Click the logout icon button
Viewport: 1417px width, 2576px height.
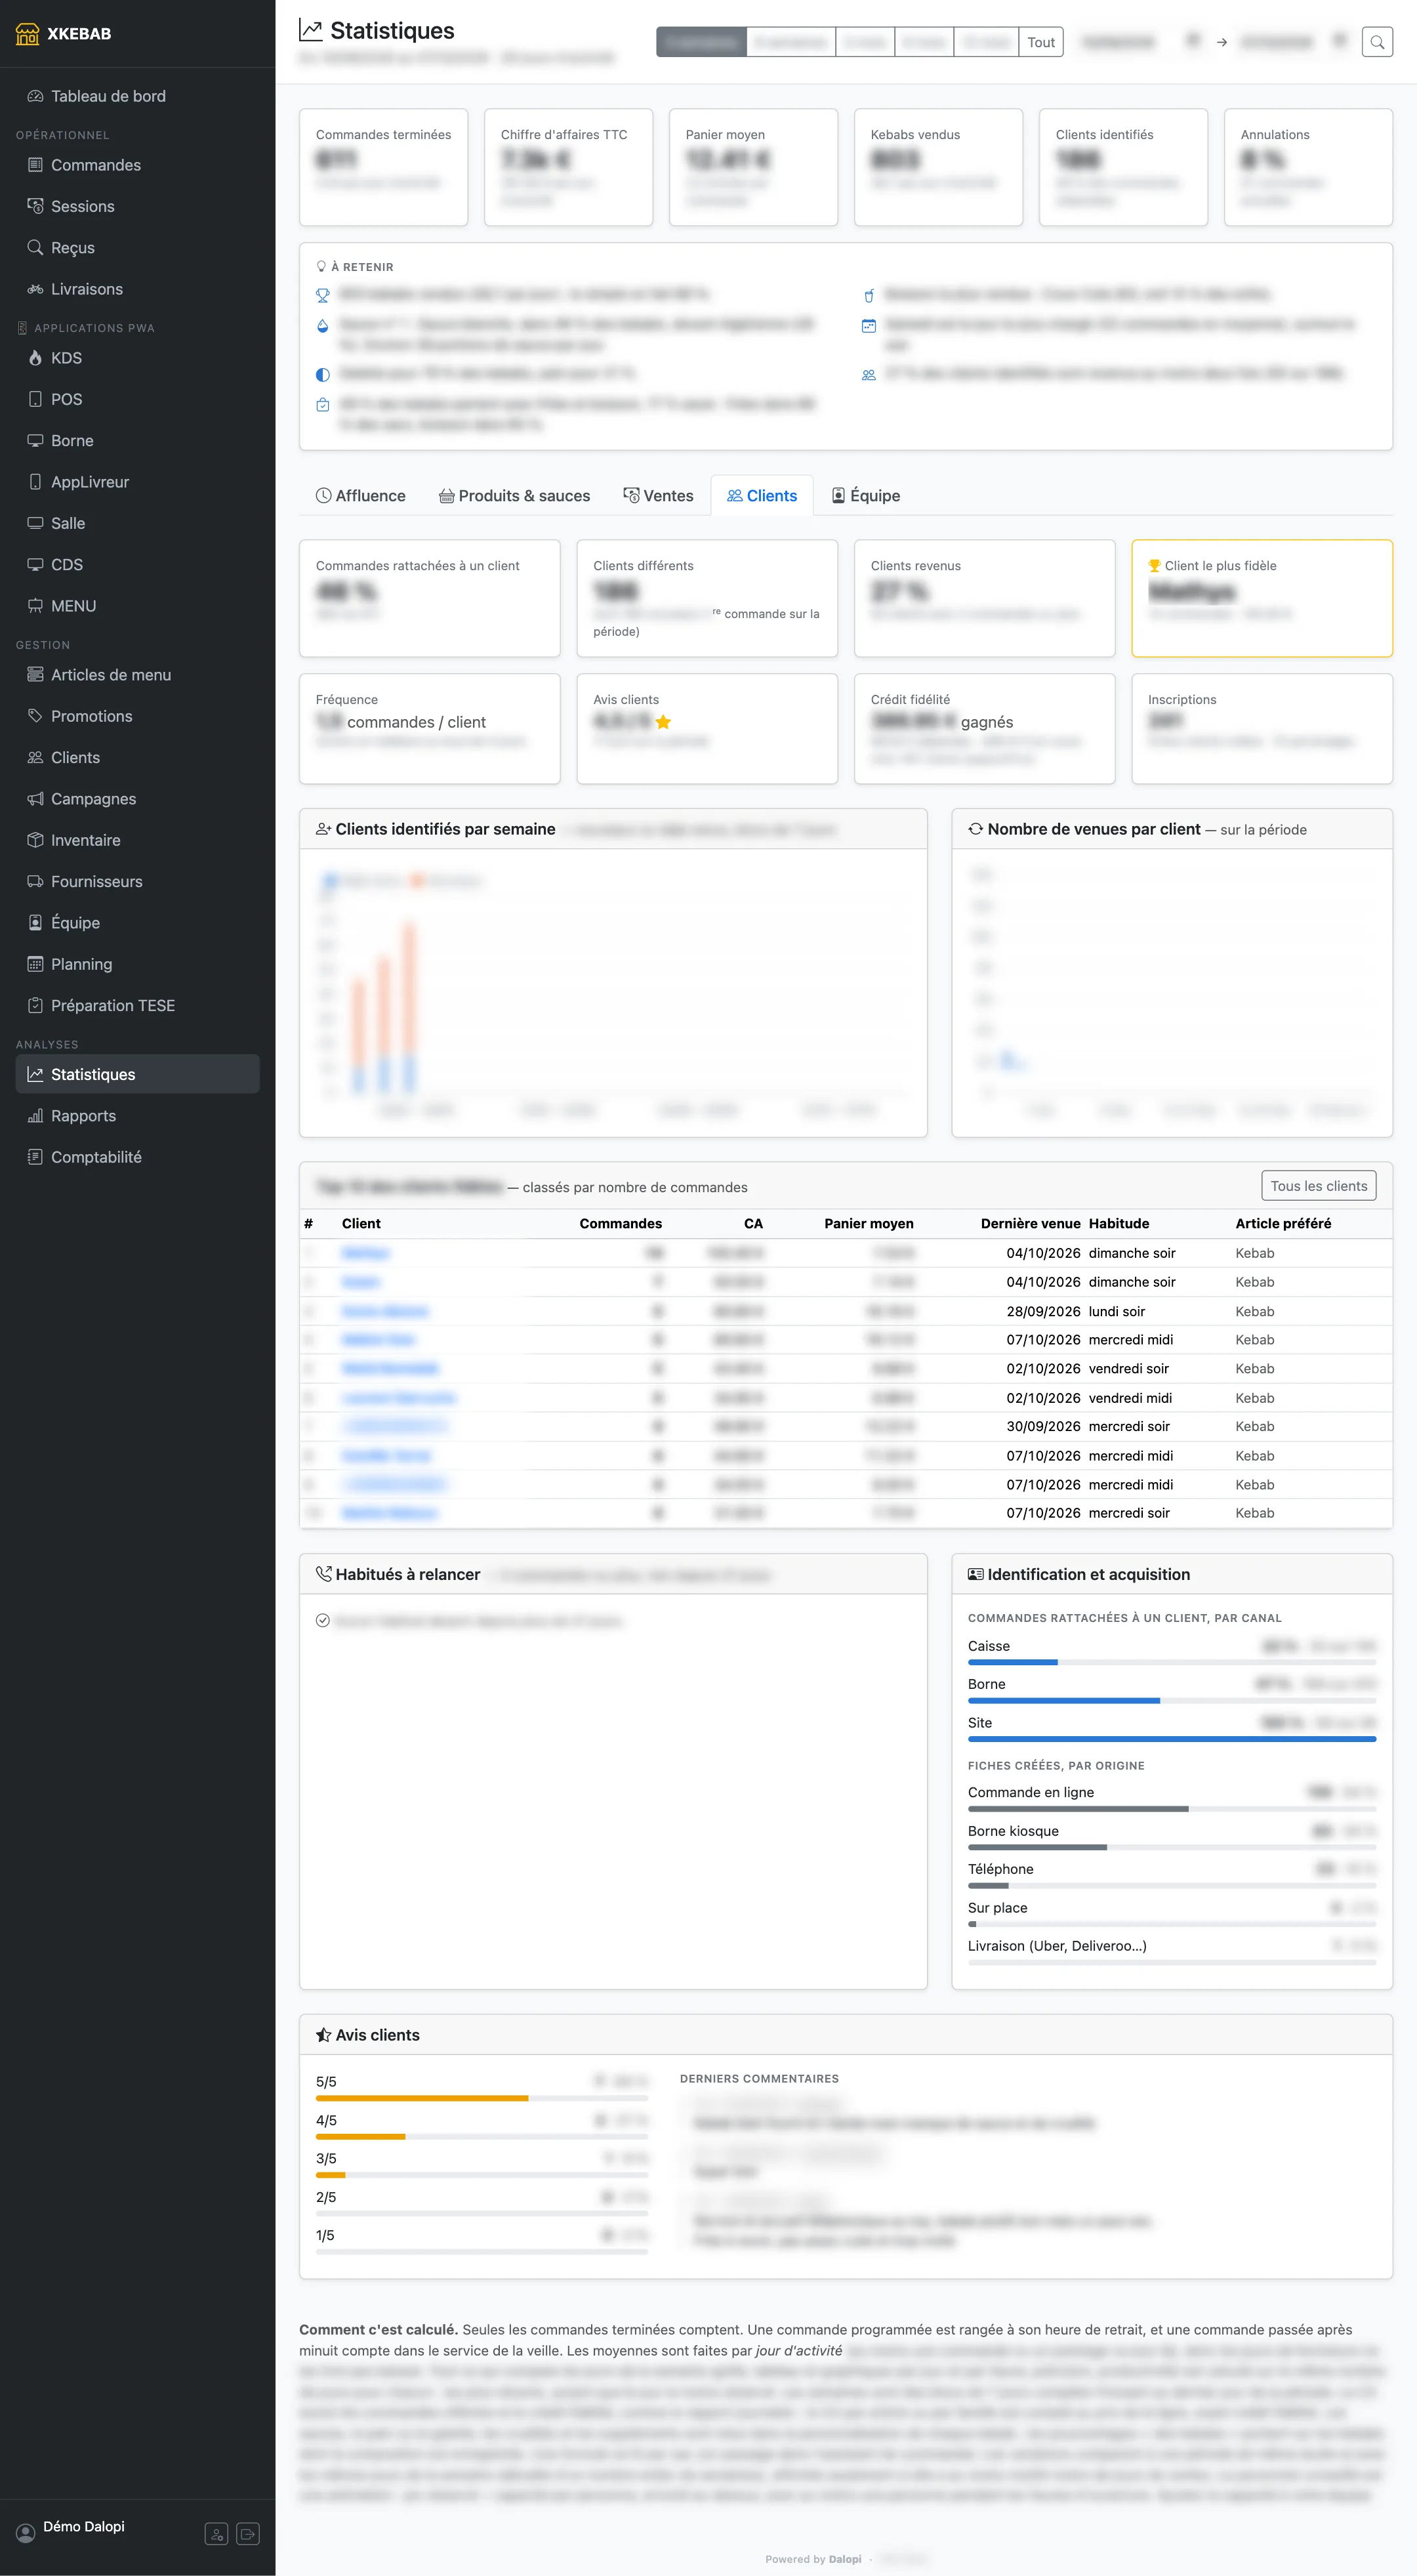click(x=248, y=2534)
